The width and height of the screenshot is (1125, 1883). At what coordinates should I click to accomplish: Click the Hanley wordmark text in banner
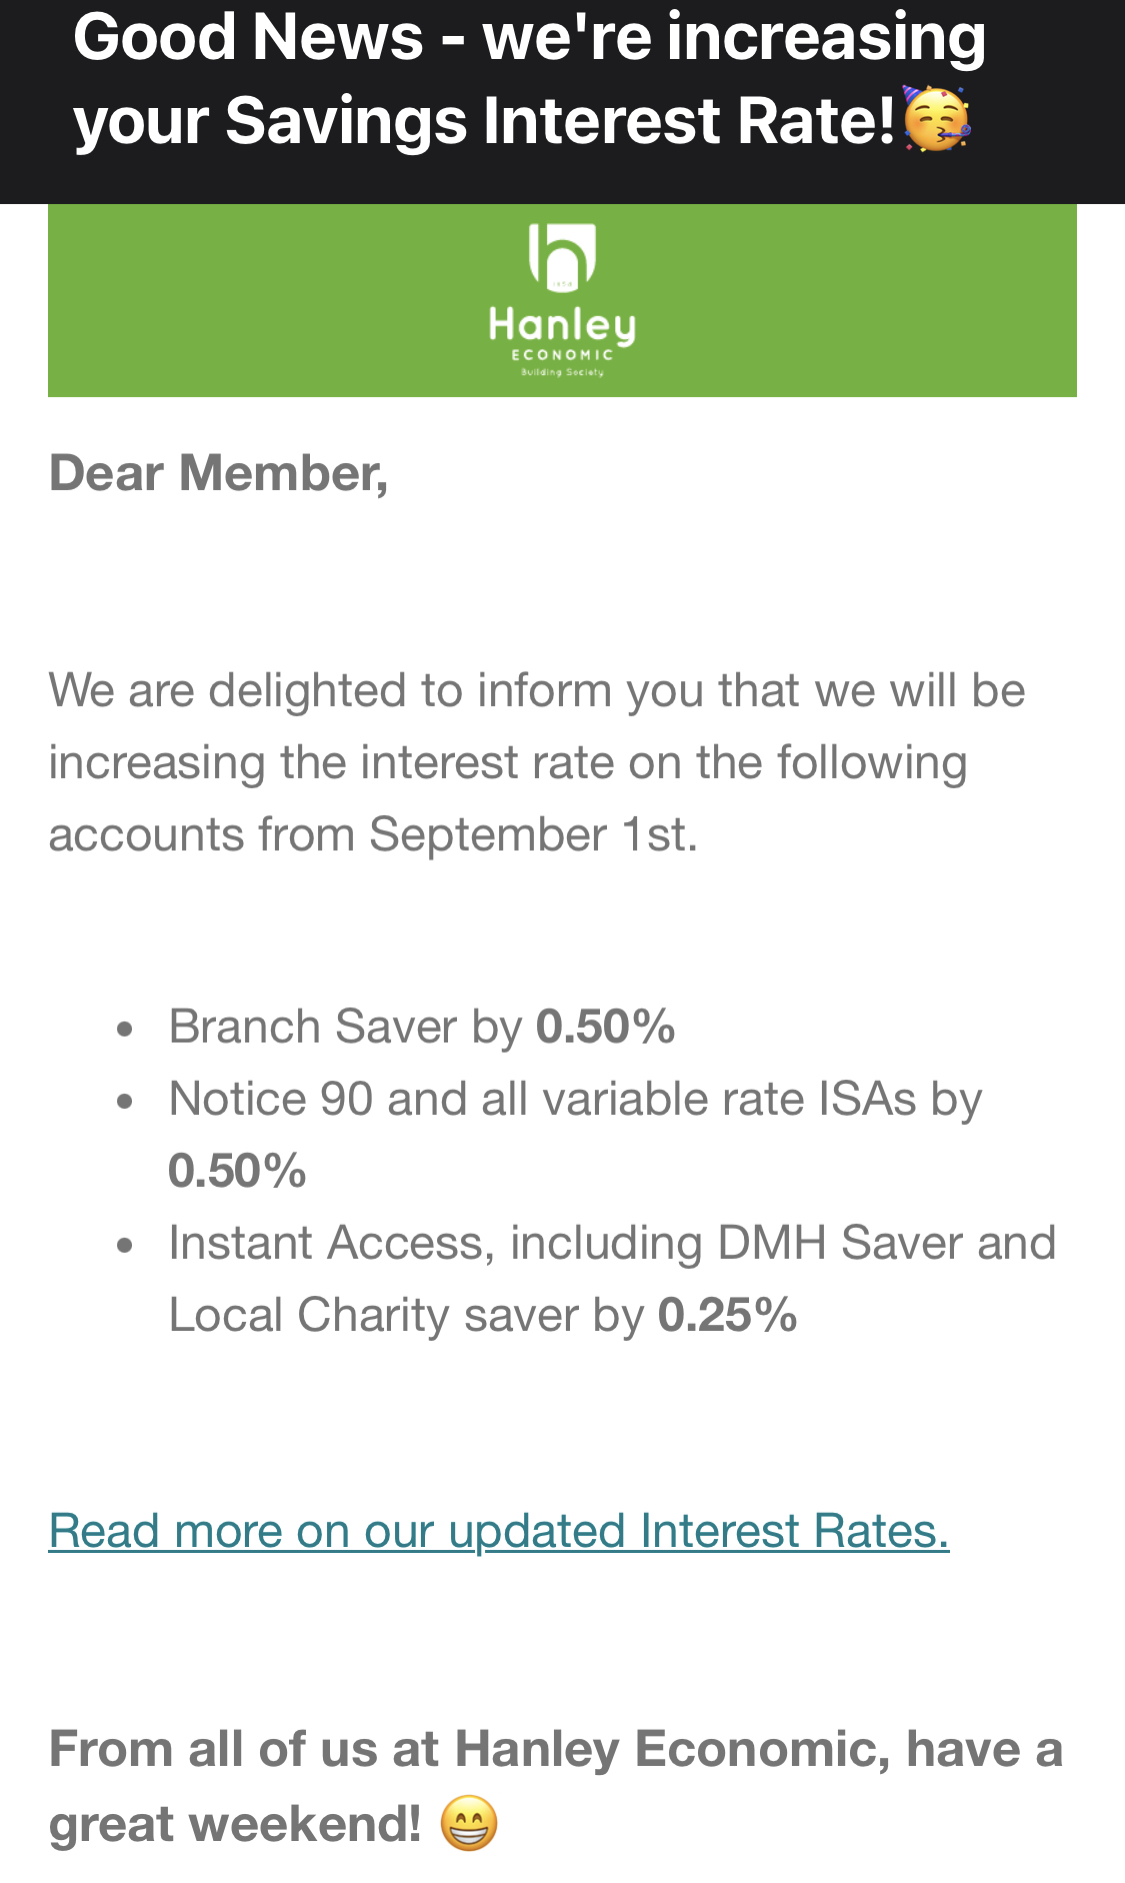(562, 326)
